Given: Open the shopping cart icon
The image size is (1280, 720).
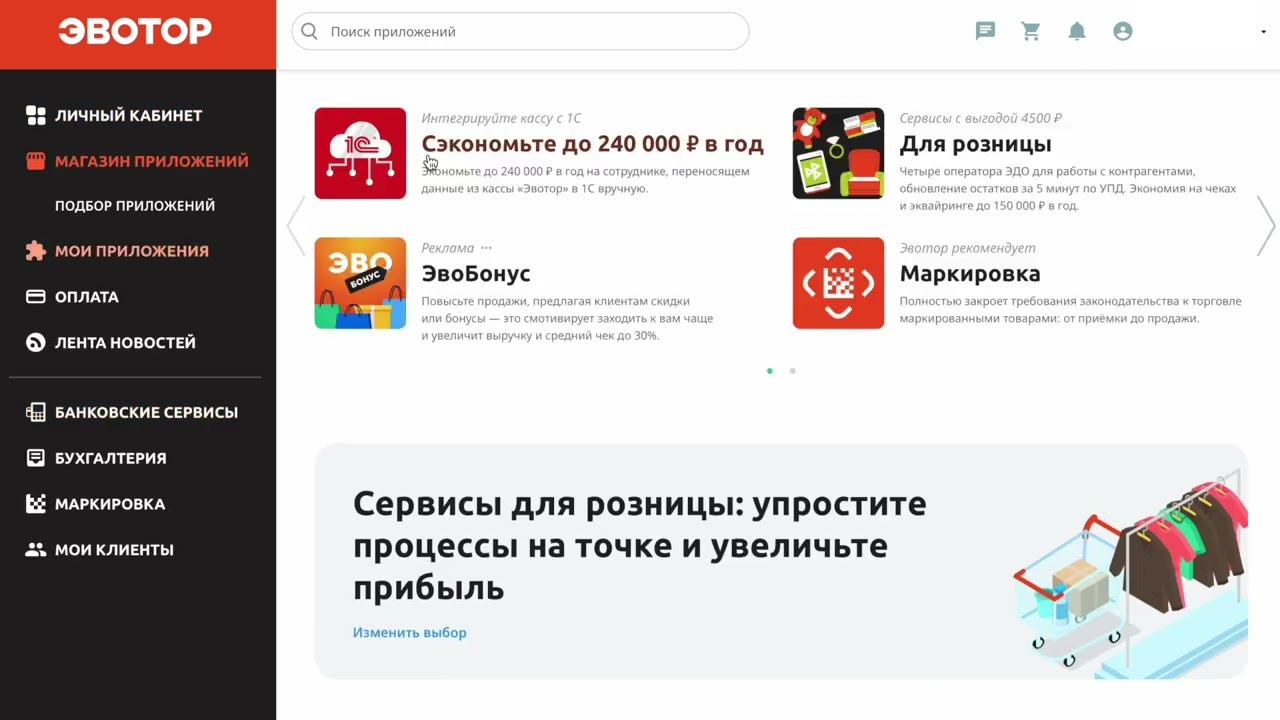Looking at the screenshot, I should pyautogui.click(x=1031, y=31).
